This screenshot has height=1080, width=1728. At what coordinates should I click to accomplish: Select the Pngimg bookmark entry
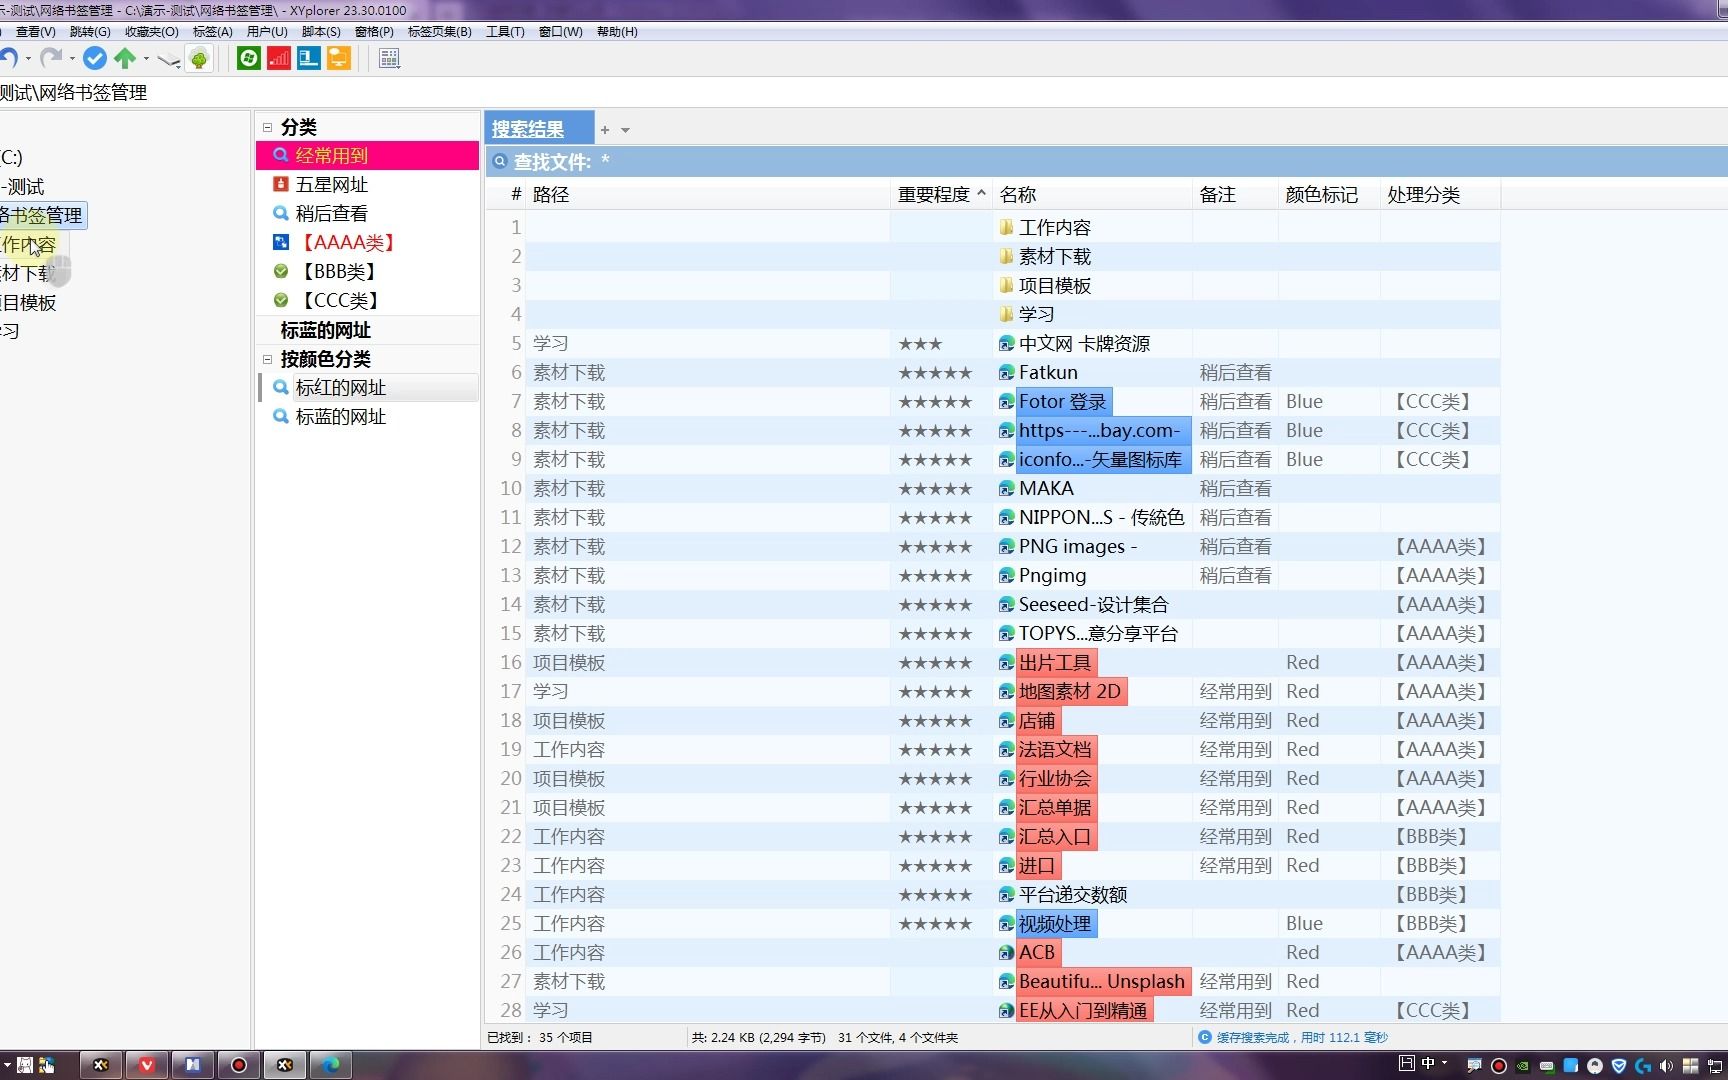pyautogui.click(x=1052, y=576)
